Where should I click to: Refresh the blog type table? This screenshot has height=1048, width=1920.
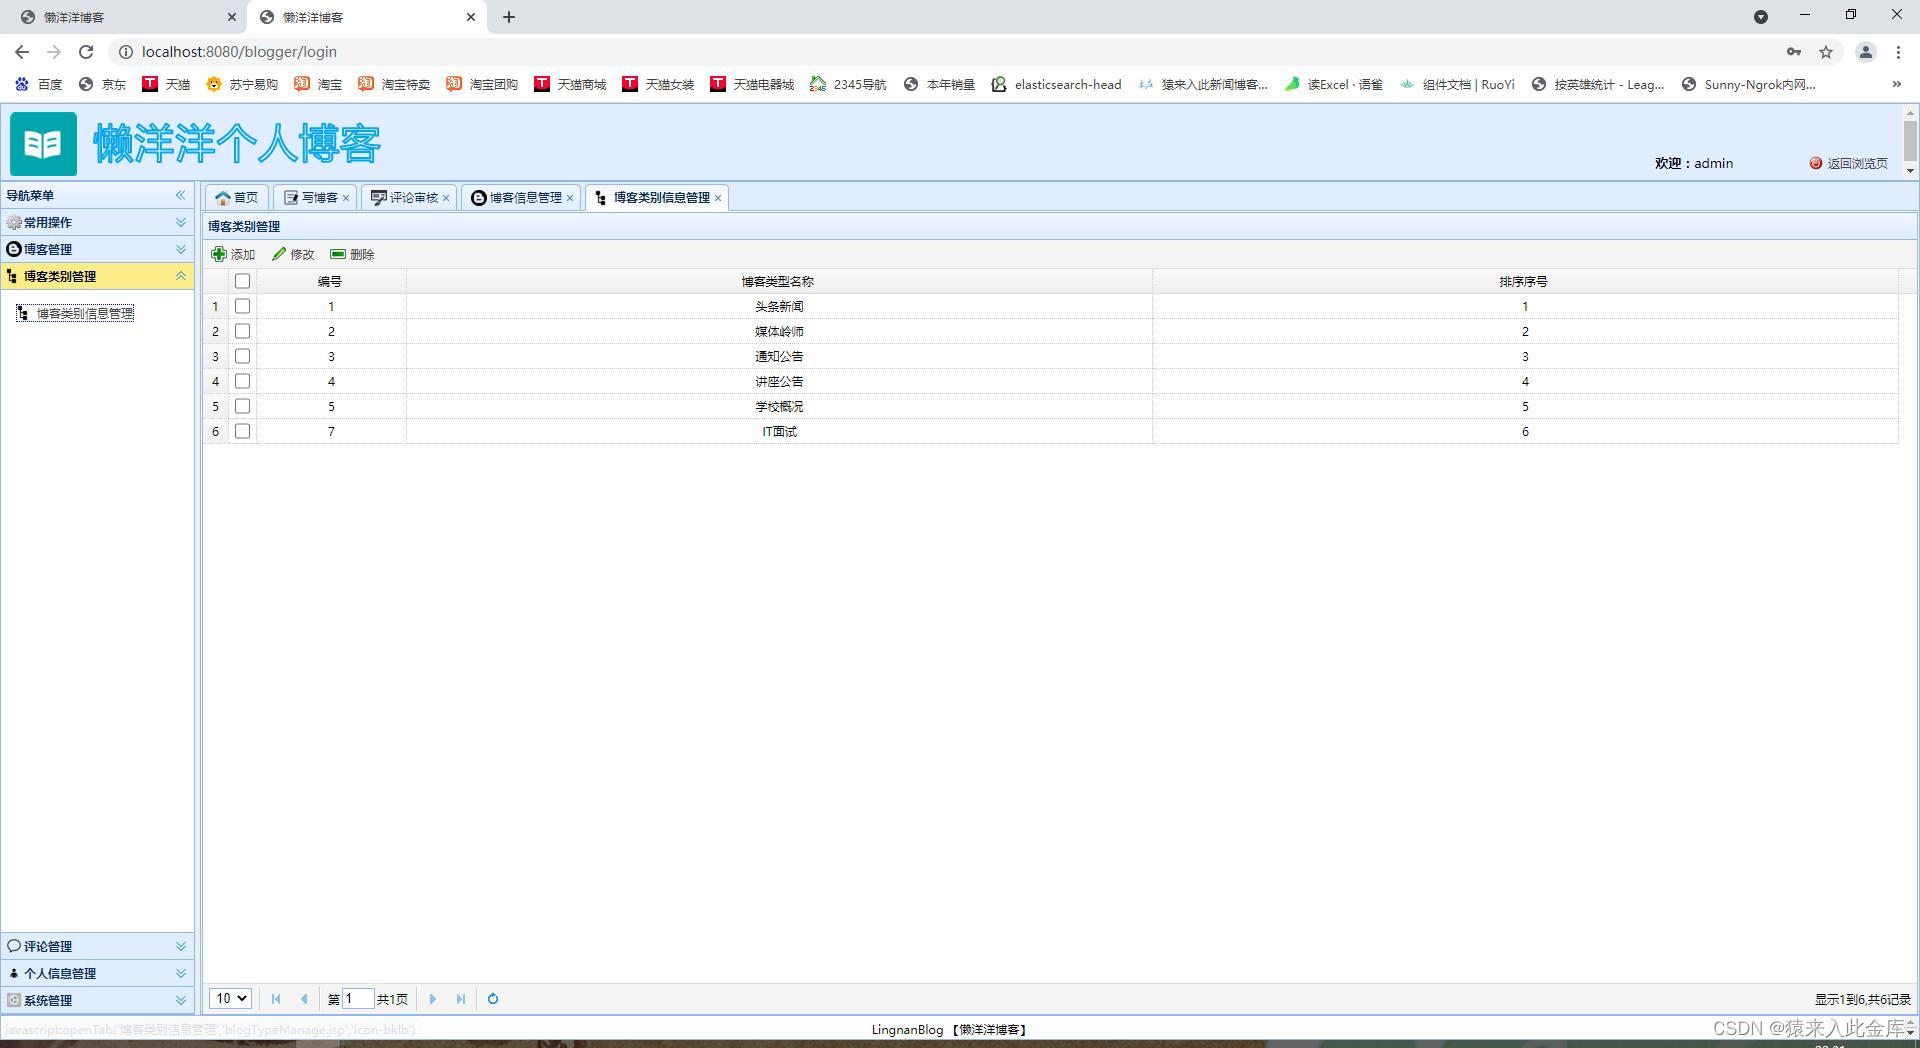tap(493, 999)
